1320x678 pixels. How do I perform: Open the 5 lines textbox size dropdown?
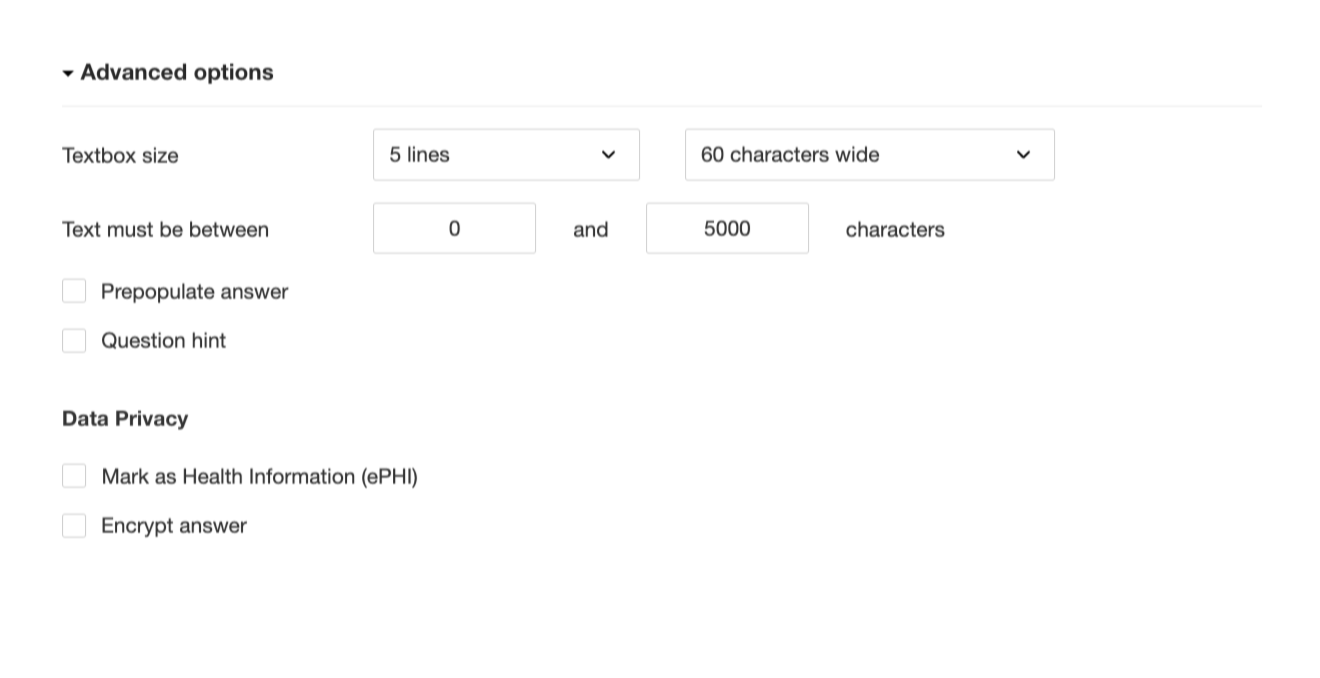pyautogui.click(x=505, y=155)
